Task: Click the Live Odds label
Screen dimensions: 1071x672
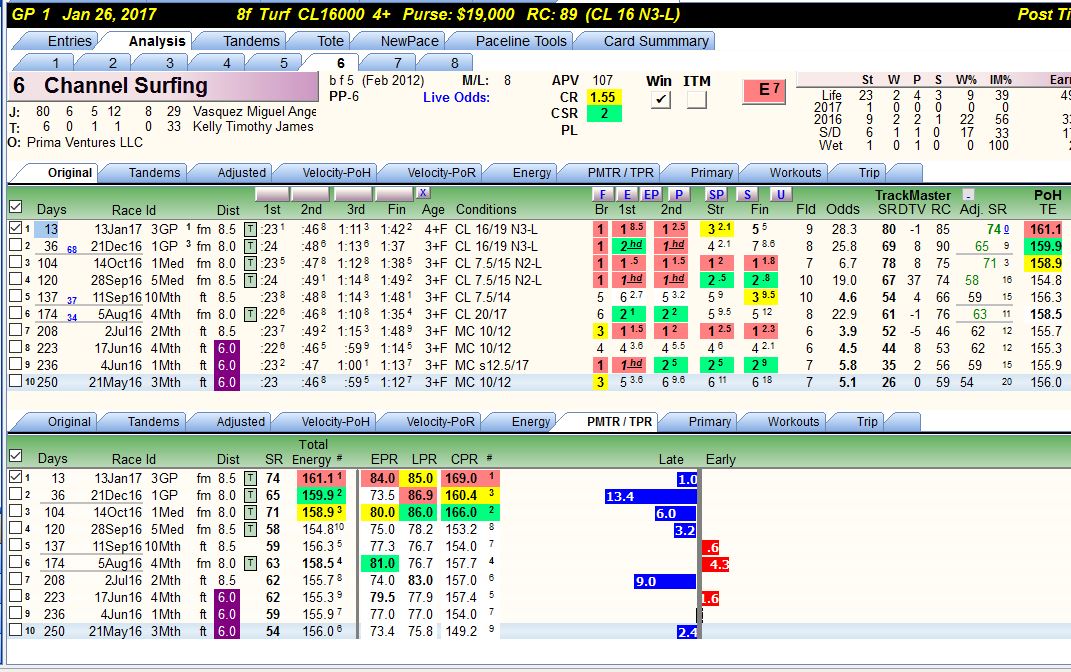Action: point(456,97)
